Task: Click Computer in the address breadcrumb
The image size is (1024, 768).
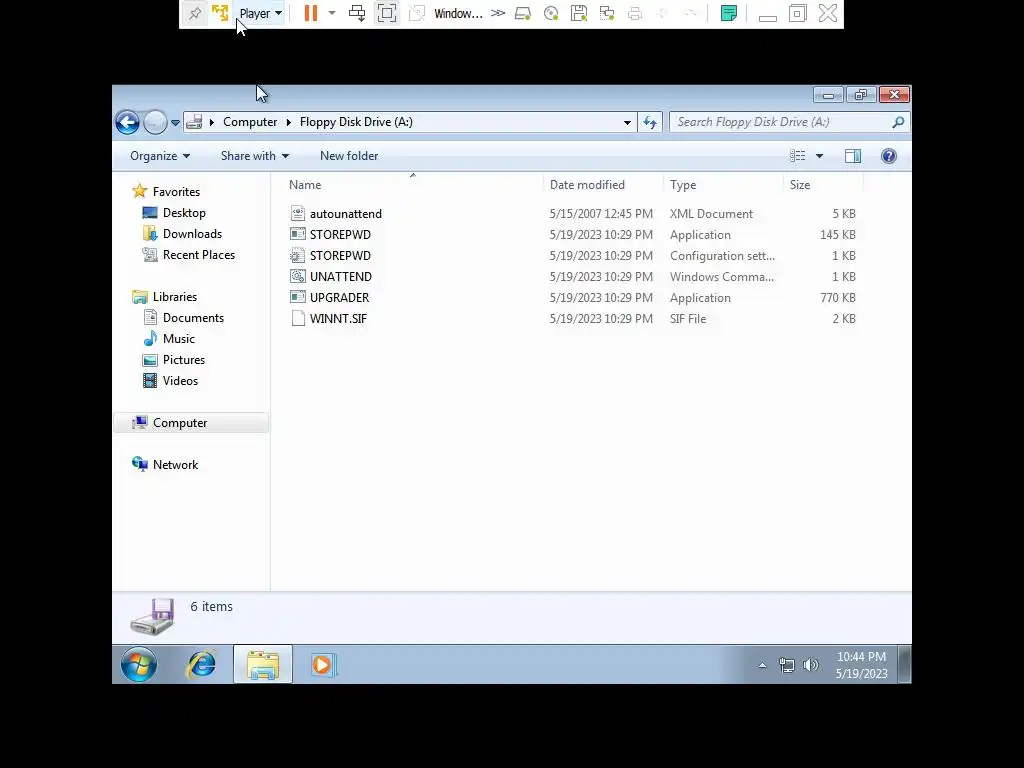Action: click(250, 122)
